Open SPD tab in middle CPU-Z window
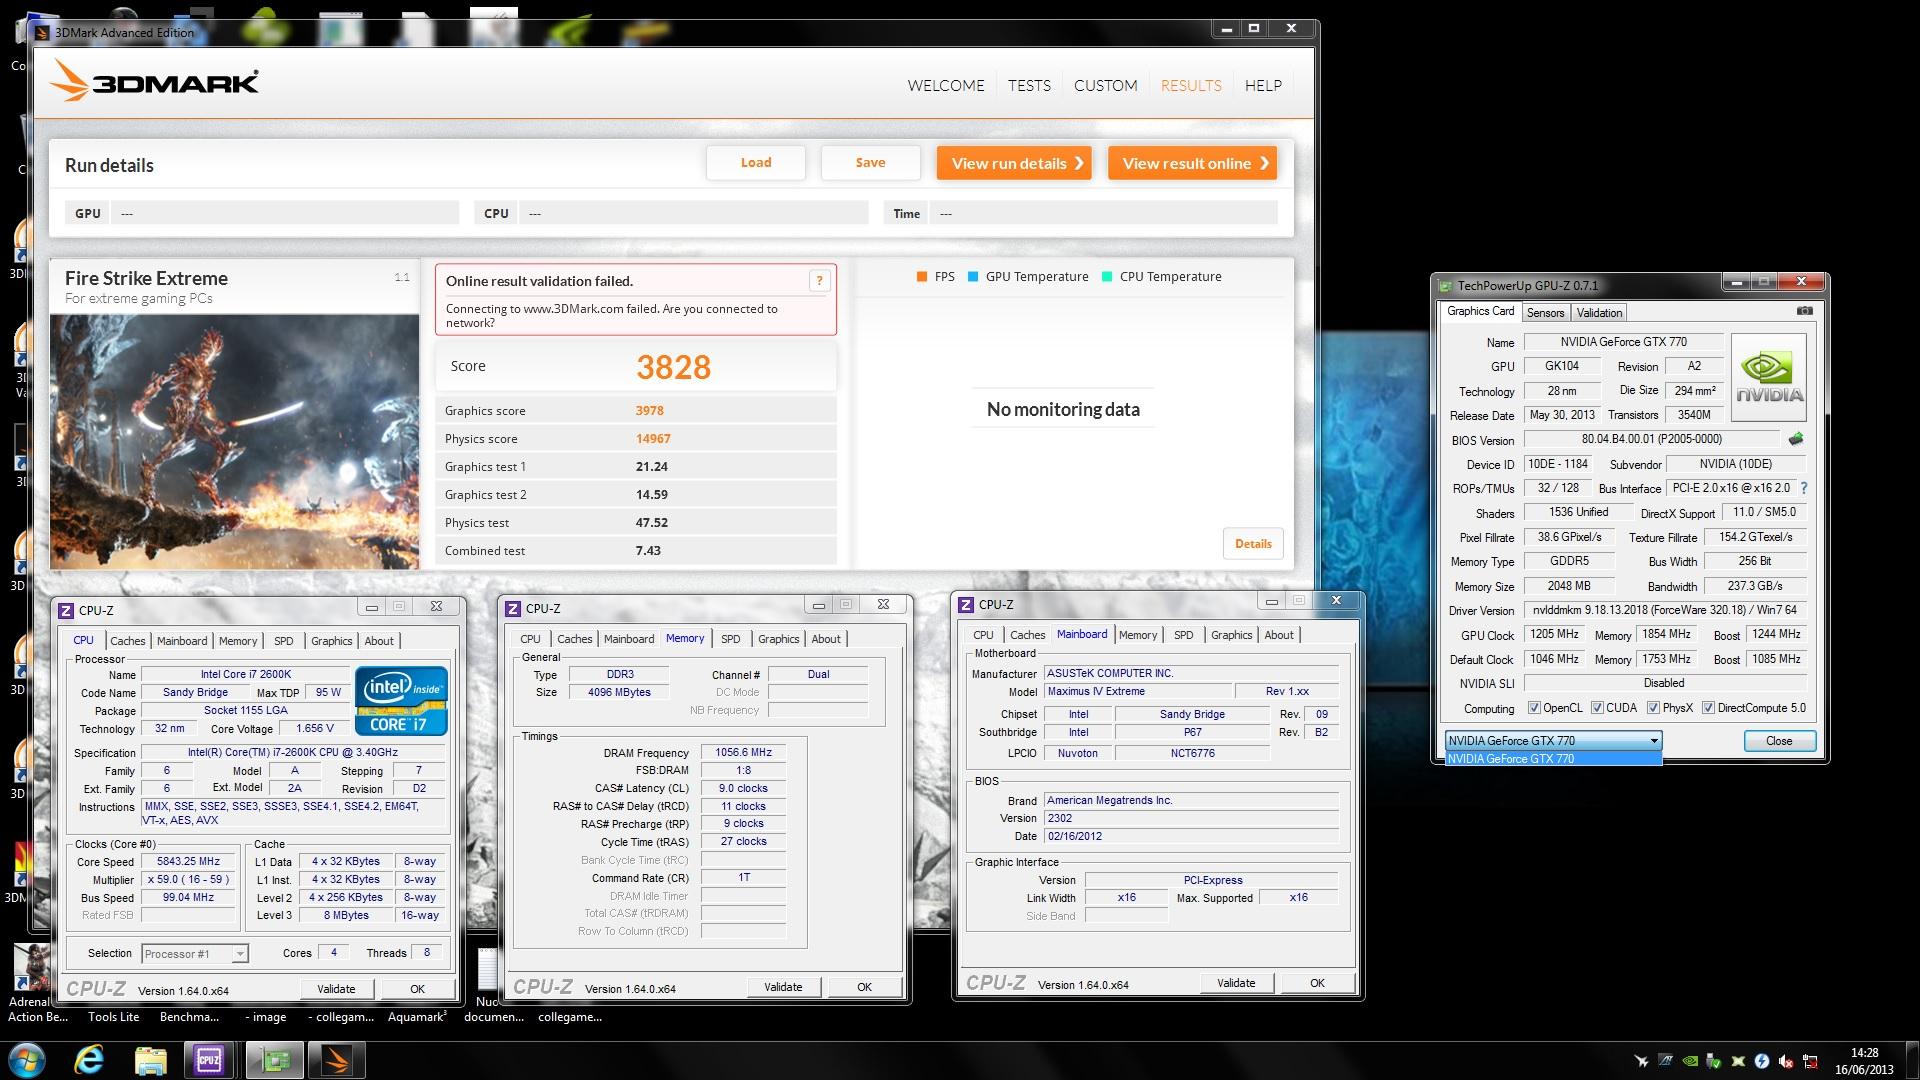Viewport: 1920px width, 1080px height. click(731, 639)
